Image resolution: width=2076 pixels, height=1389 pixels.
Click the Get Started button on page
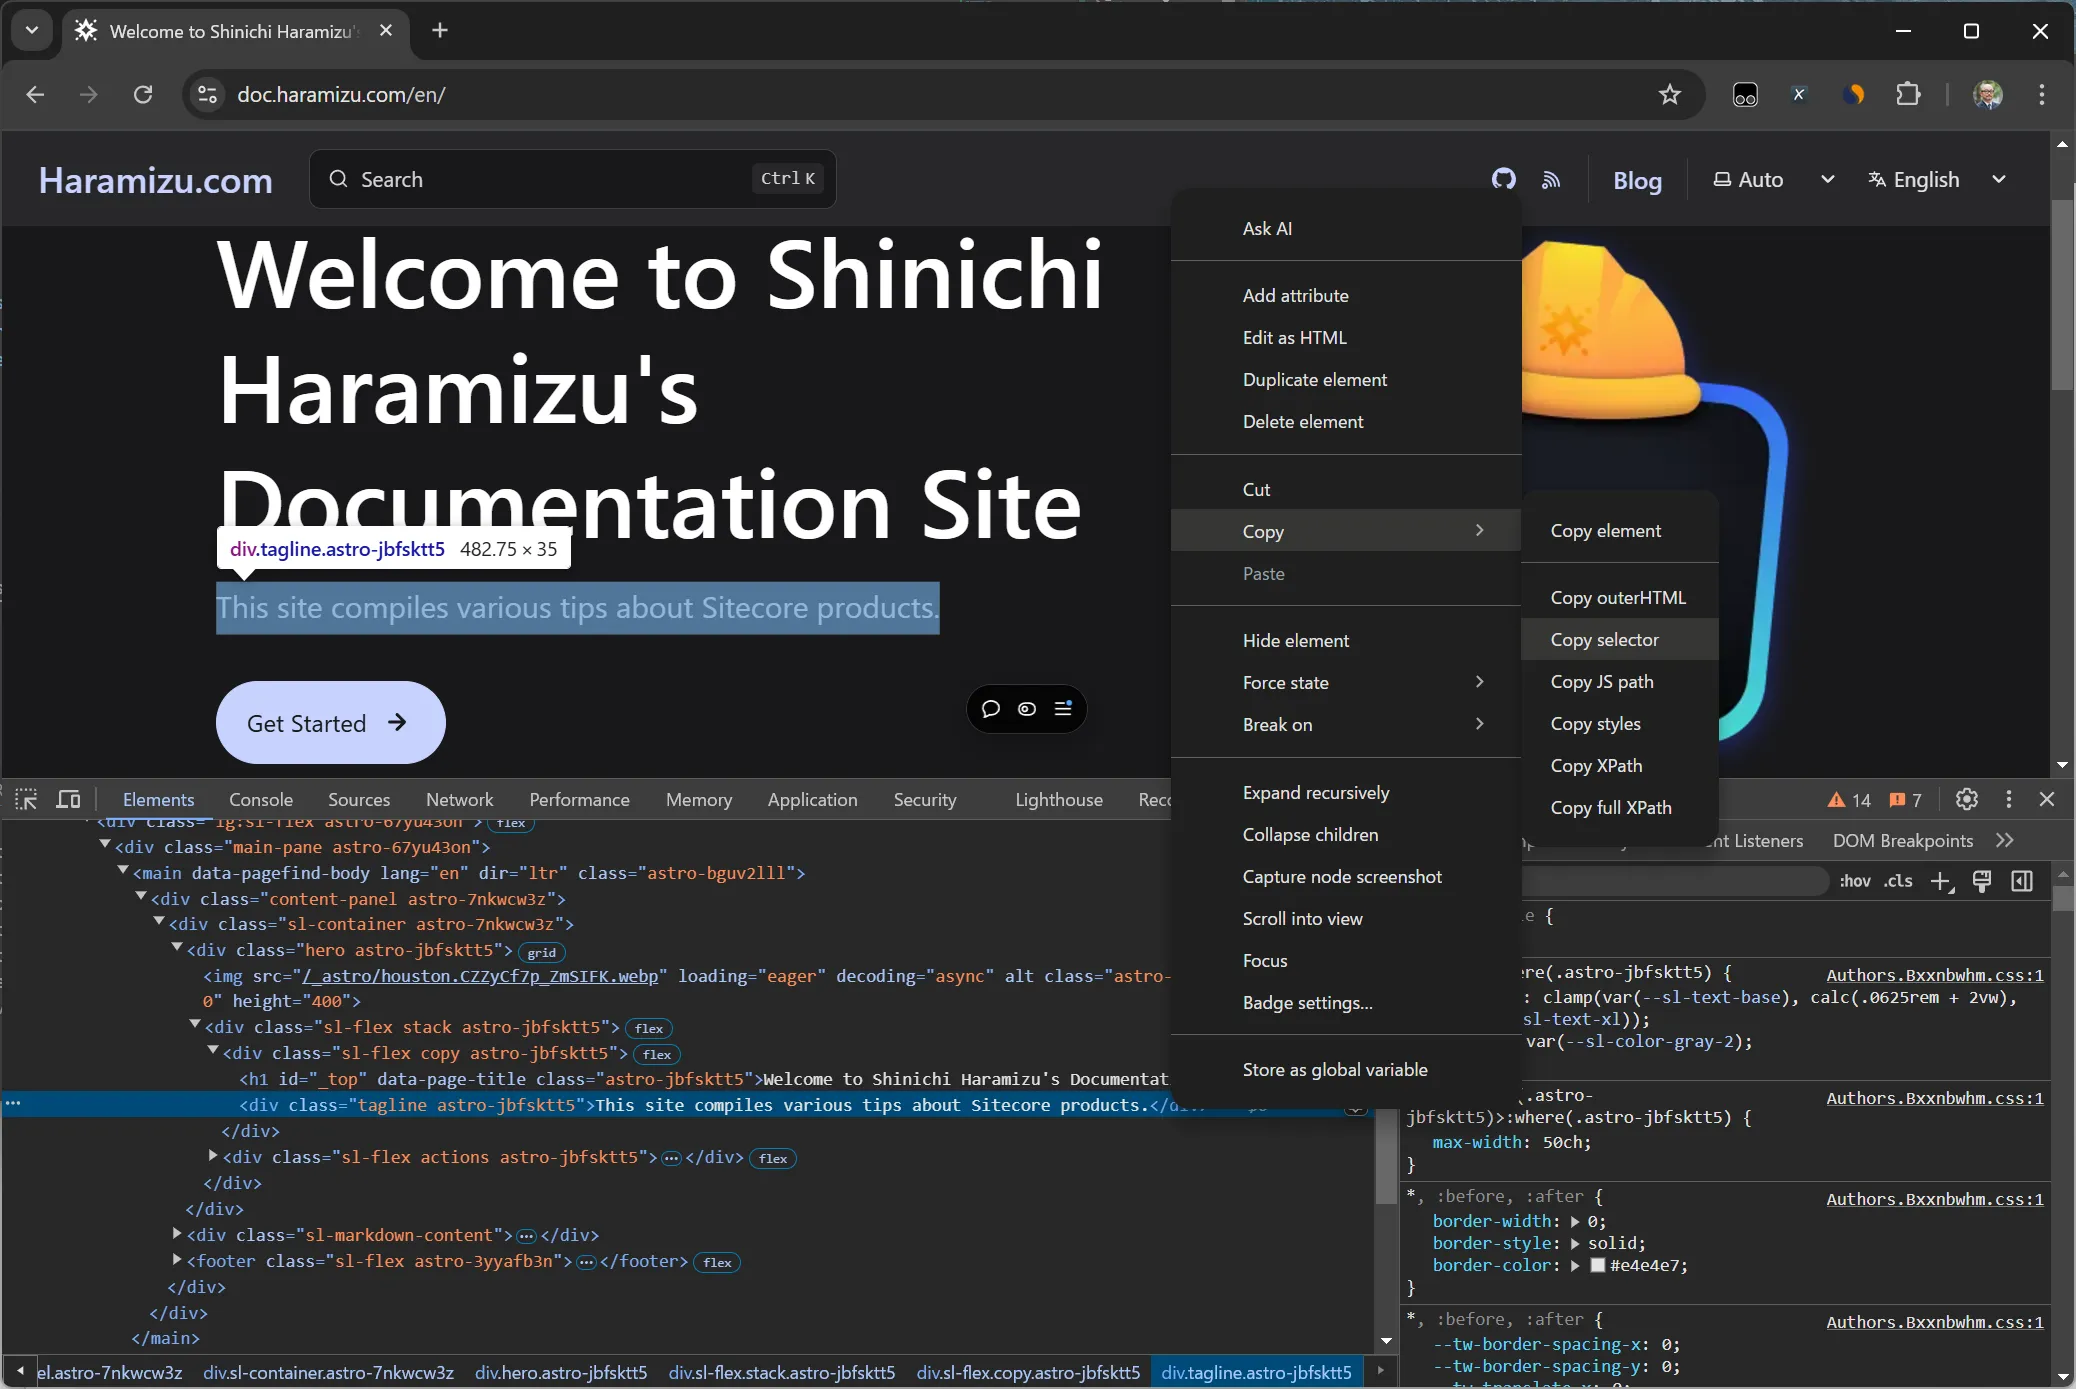coord(330,722)
